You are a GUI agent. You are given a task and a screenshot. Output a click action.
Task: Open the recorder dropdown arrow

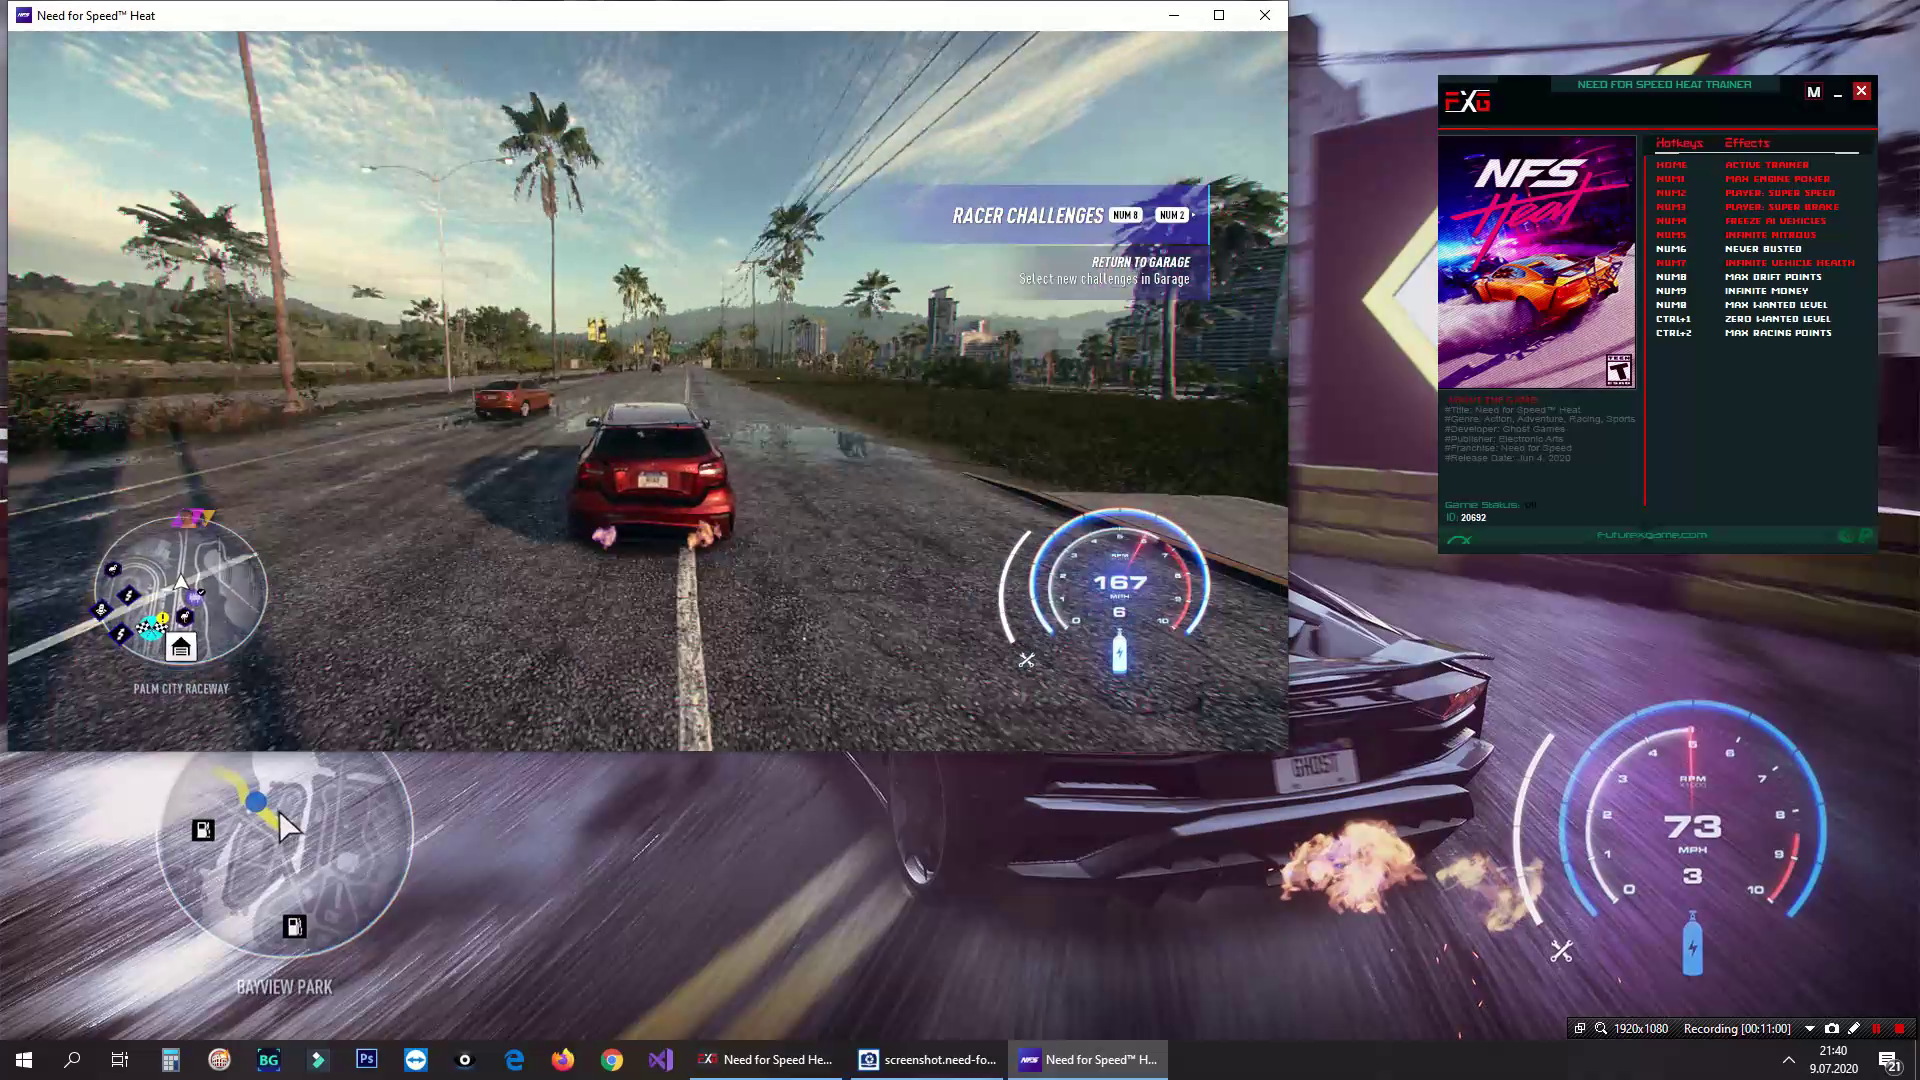(x=1809, y=1029)
